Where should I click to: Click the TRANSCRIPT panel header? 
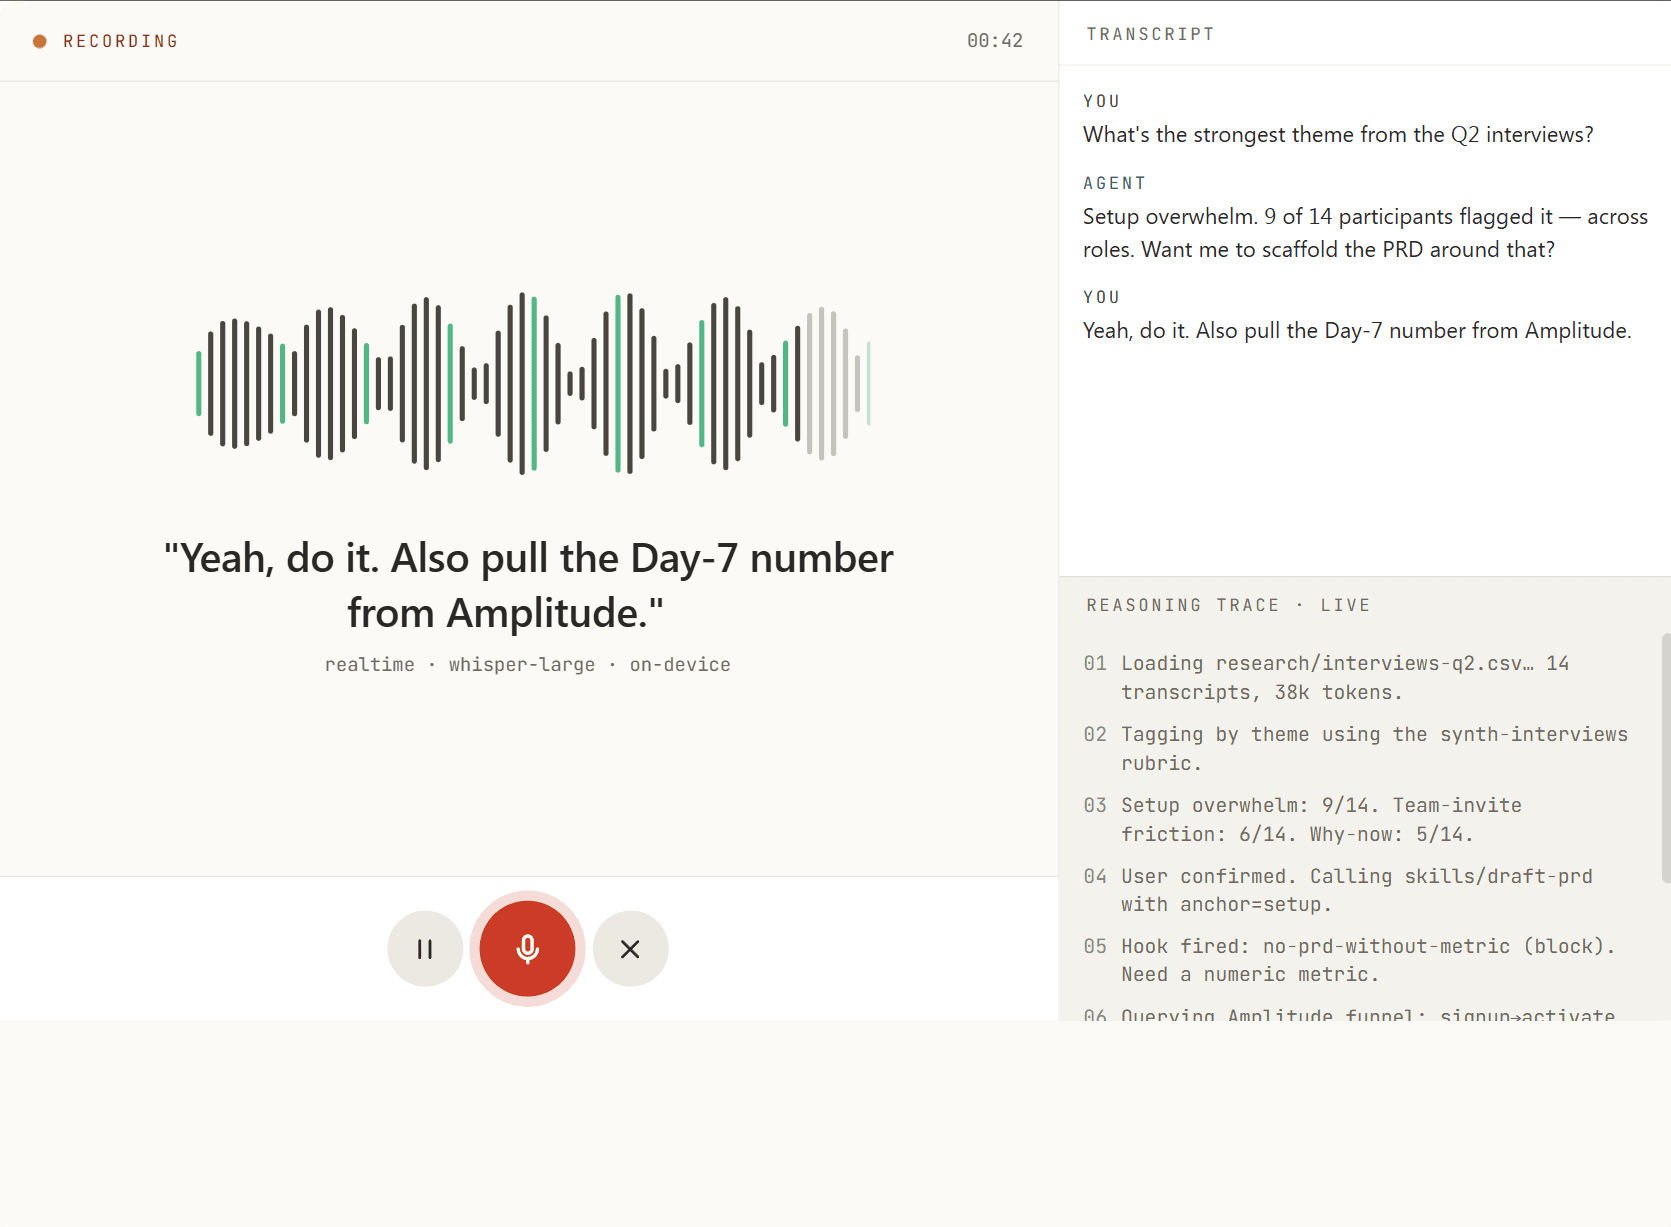1151,34
